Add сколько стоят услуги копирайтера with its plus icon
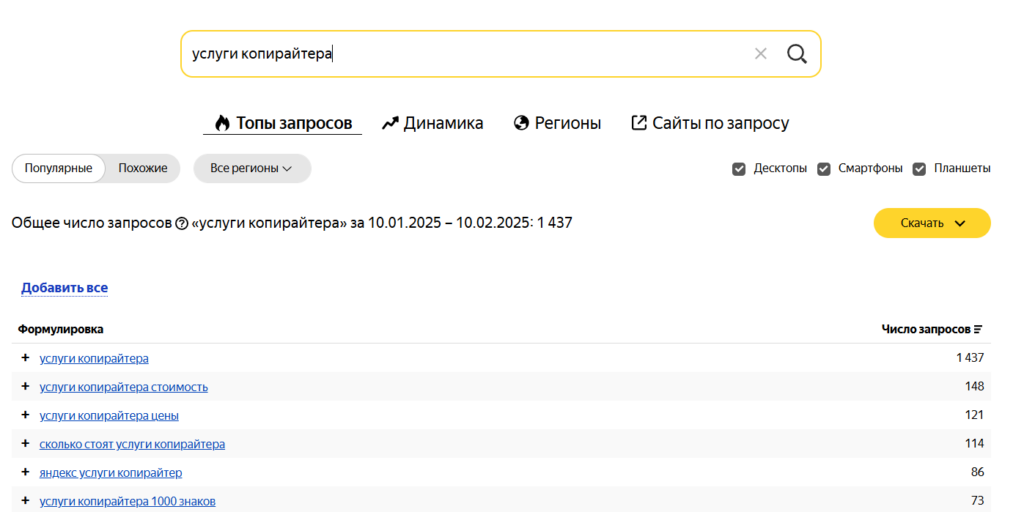This screenshot has height=512, width=1024. [25, 443]
